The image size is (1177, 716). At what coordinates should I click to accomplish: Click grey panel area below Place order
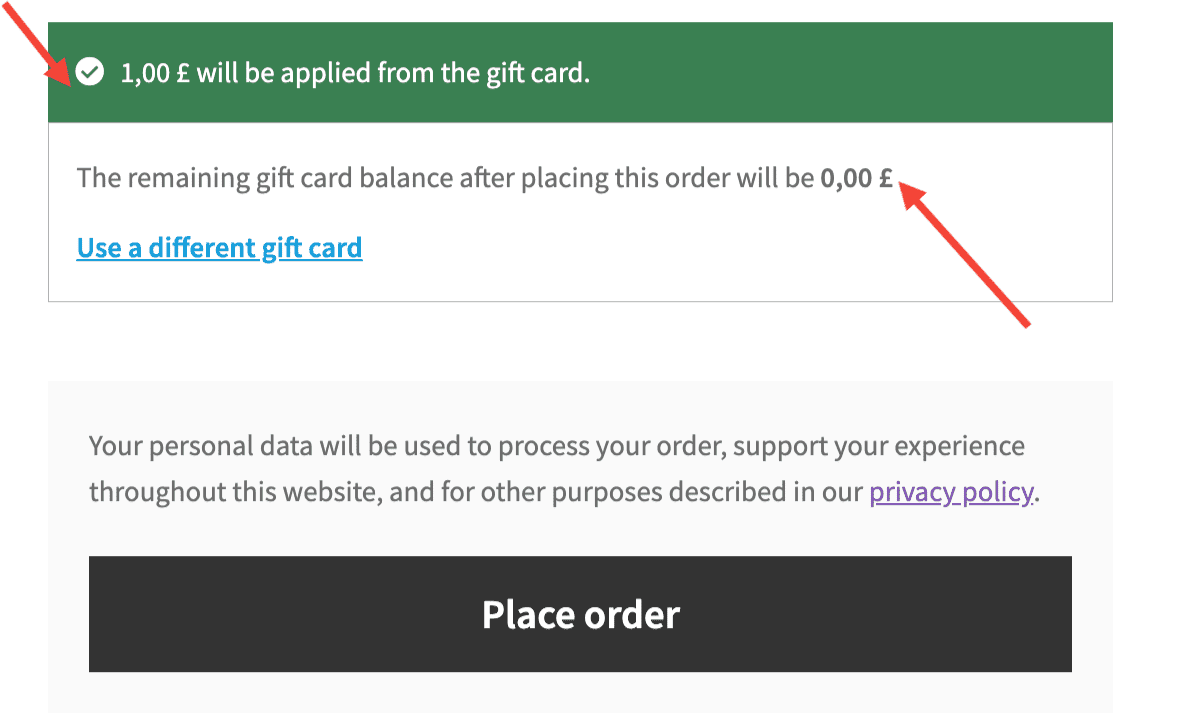point(580,693)
